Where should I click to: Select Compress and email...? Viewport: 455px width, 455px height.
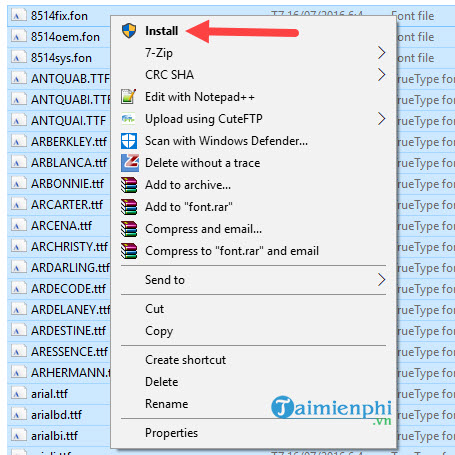point(203,229)
